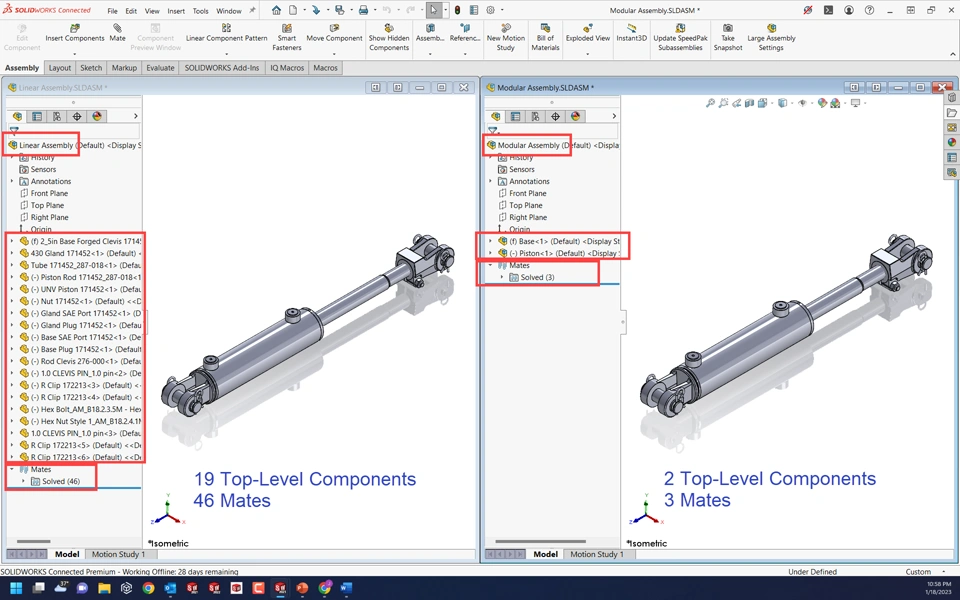960x600 pixels.
Task: Open Hide/Show Items eye in view toolbar
Action: point(802,103)
